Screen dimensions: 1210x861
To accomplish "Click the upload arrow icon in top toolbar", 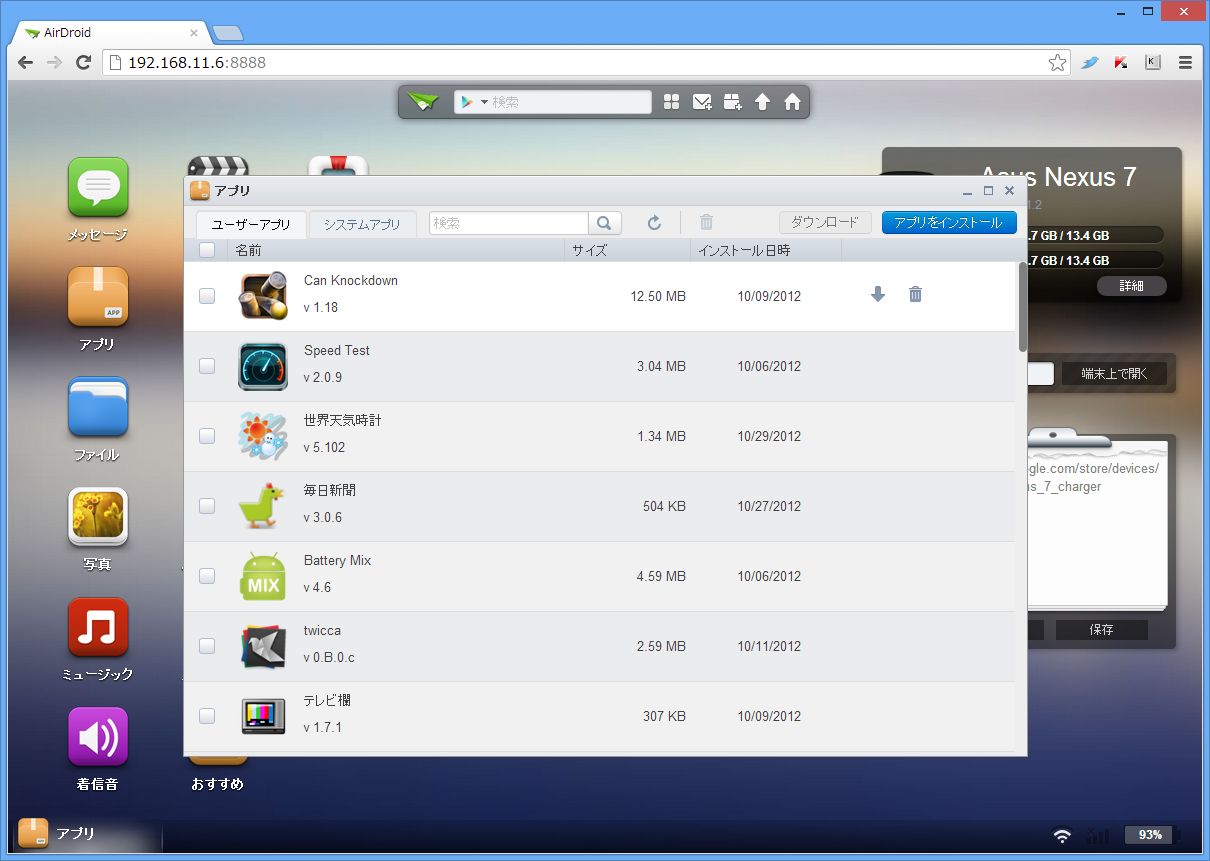I will tap(762, 102).
